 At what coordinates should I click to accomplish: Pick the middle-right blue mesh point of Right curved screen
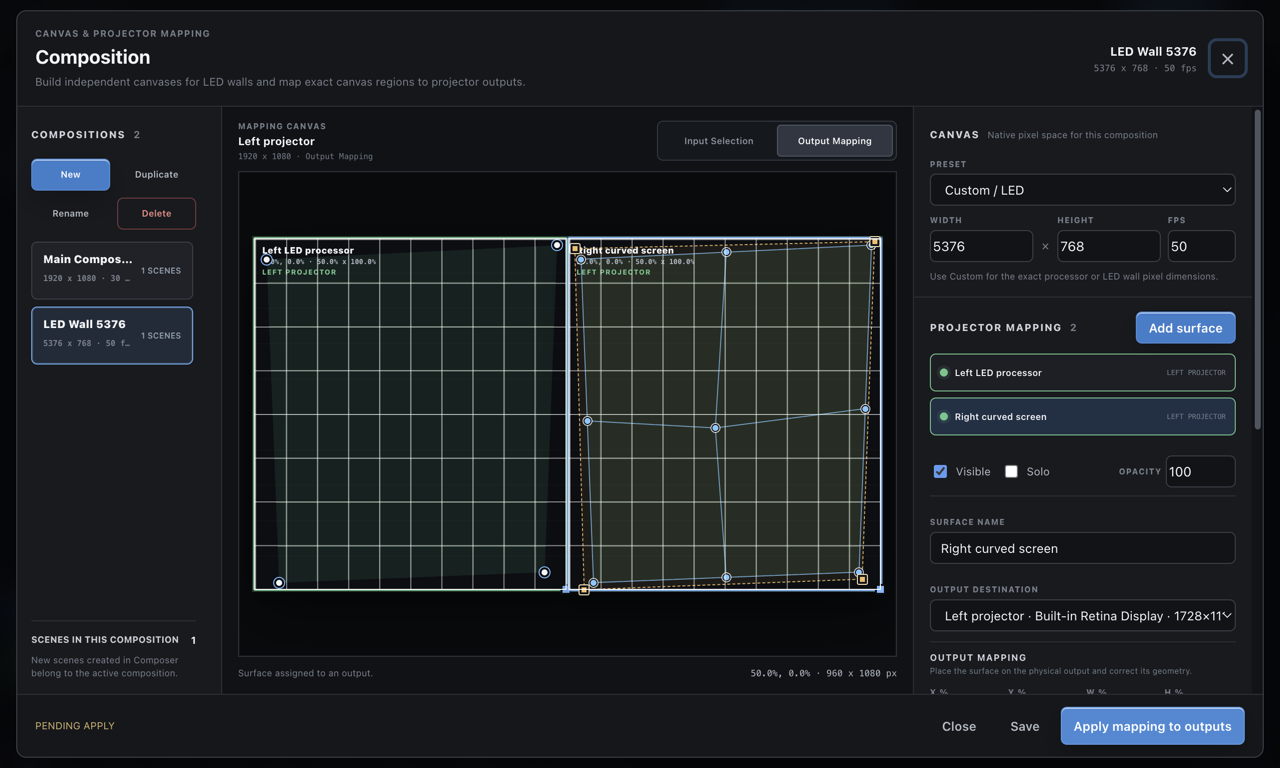(x=865, y=409)
